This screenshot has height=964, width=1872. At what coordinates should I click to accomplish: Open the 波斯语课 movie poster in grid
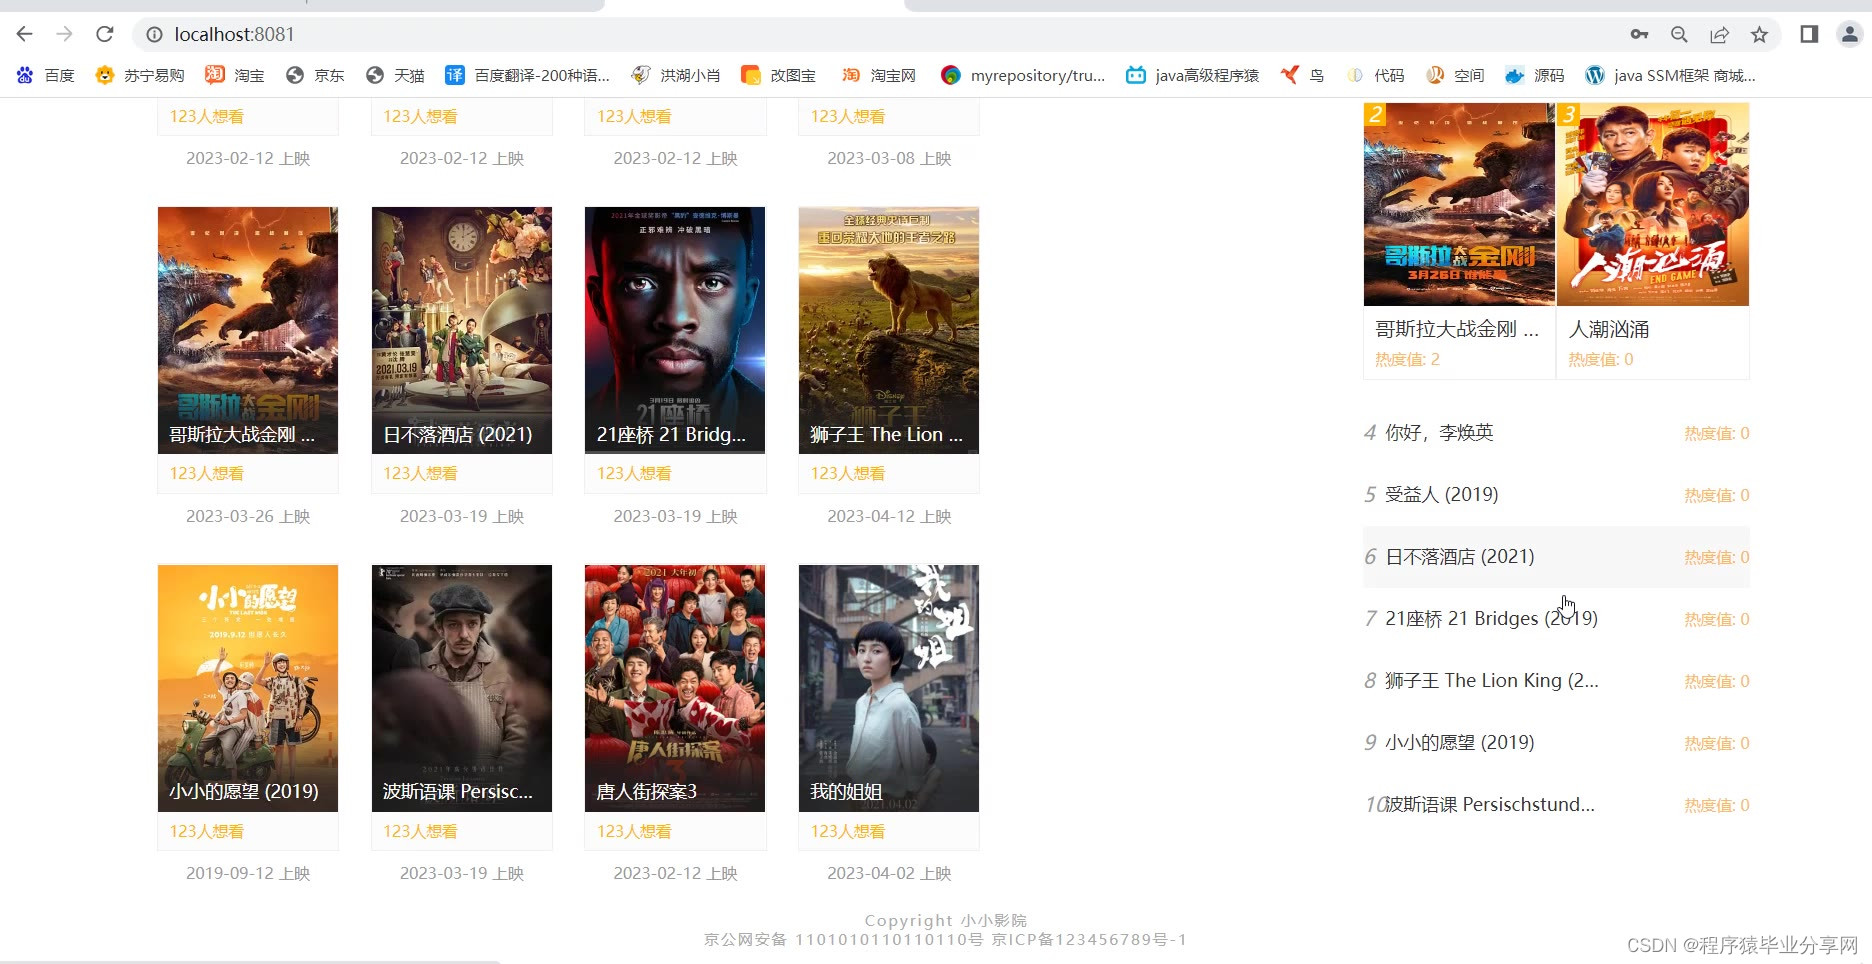point(462,688)
